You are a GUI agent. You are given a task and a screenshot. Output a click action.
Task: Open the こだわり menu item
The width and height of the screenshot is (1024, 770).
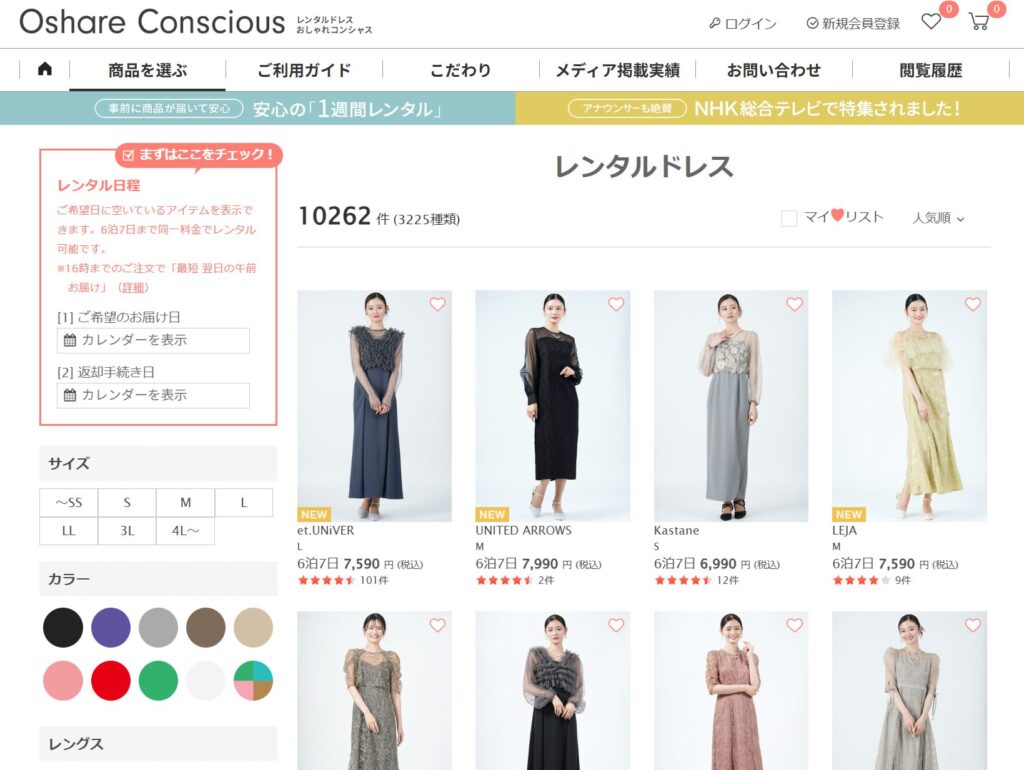click(x=460, y=70)
